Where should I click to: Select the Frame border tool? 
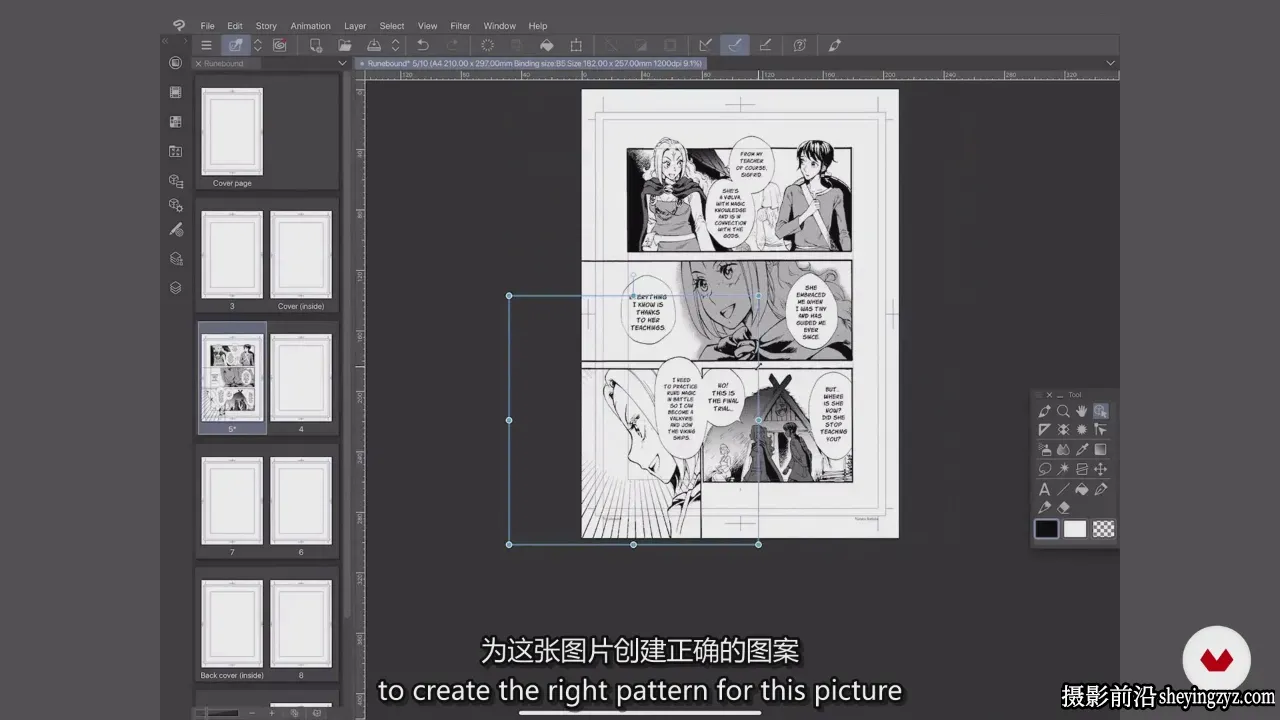1082,469
